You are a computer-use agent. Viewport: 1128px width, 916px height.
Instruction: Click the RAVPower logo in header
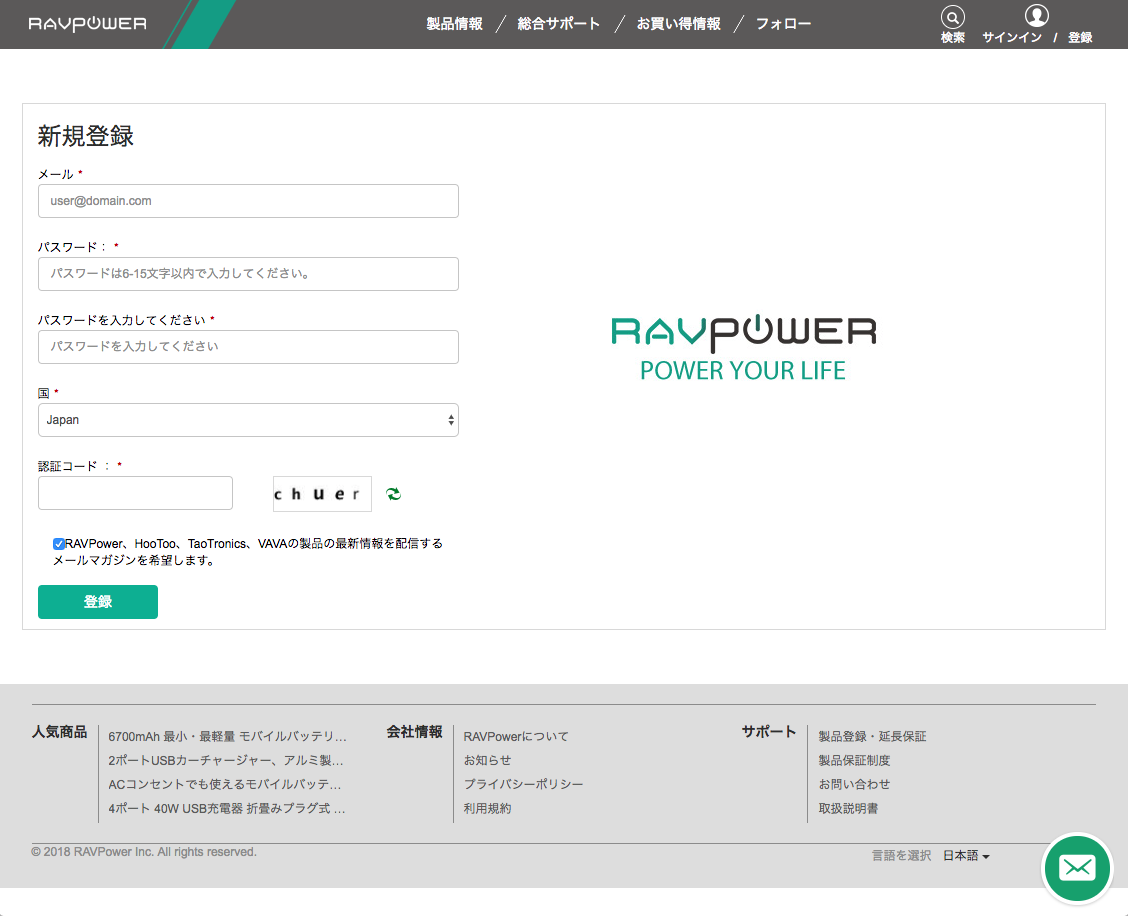(x=87, y=24)
